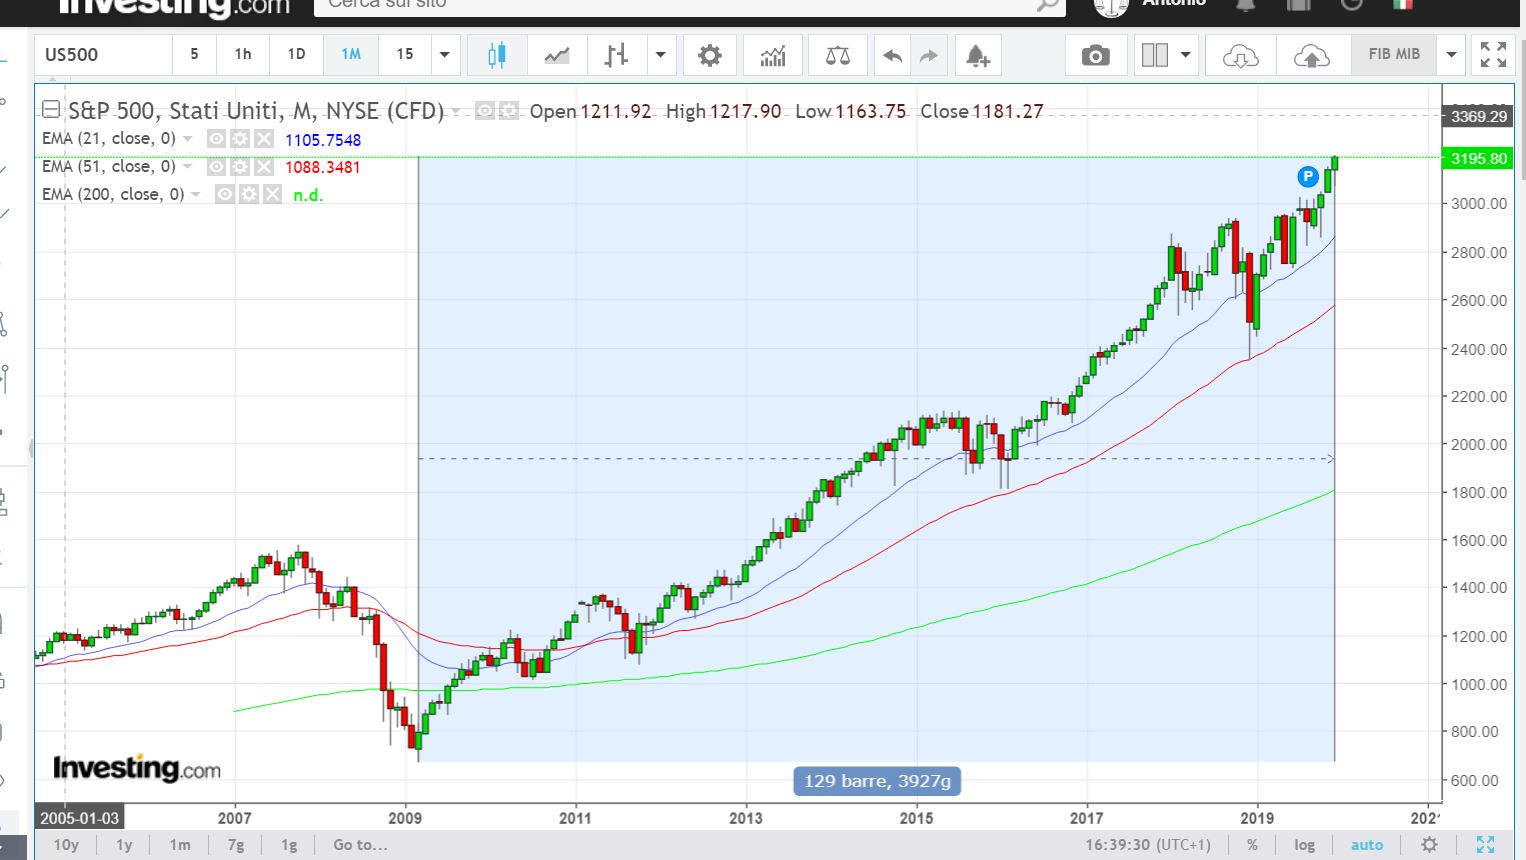Click the EMA 51 value 1088.3481
The width and height of the screenshot is (1526, 860).
pos(322,167)
